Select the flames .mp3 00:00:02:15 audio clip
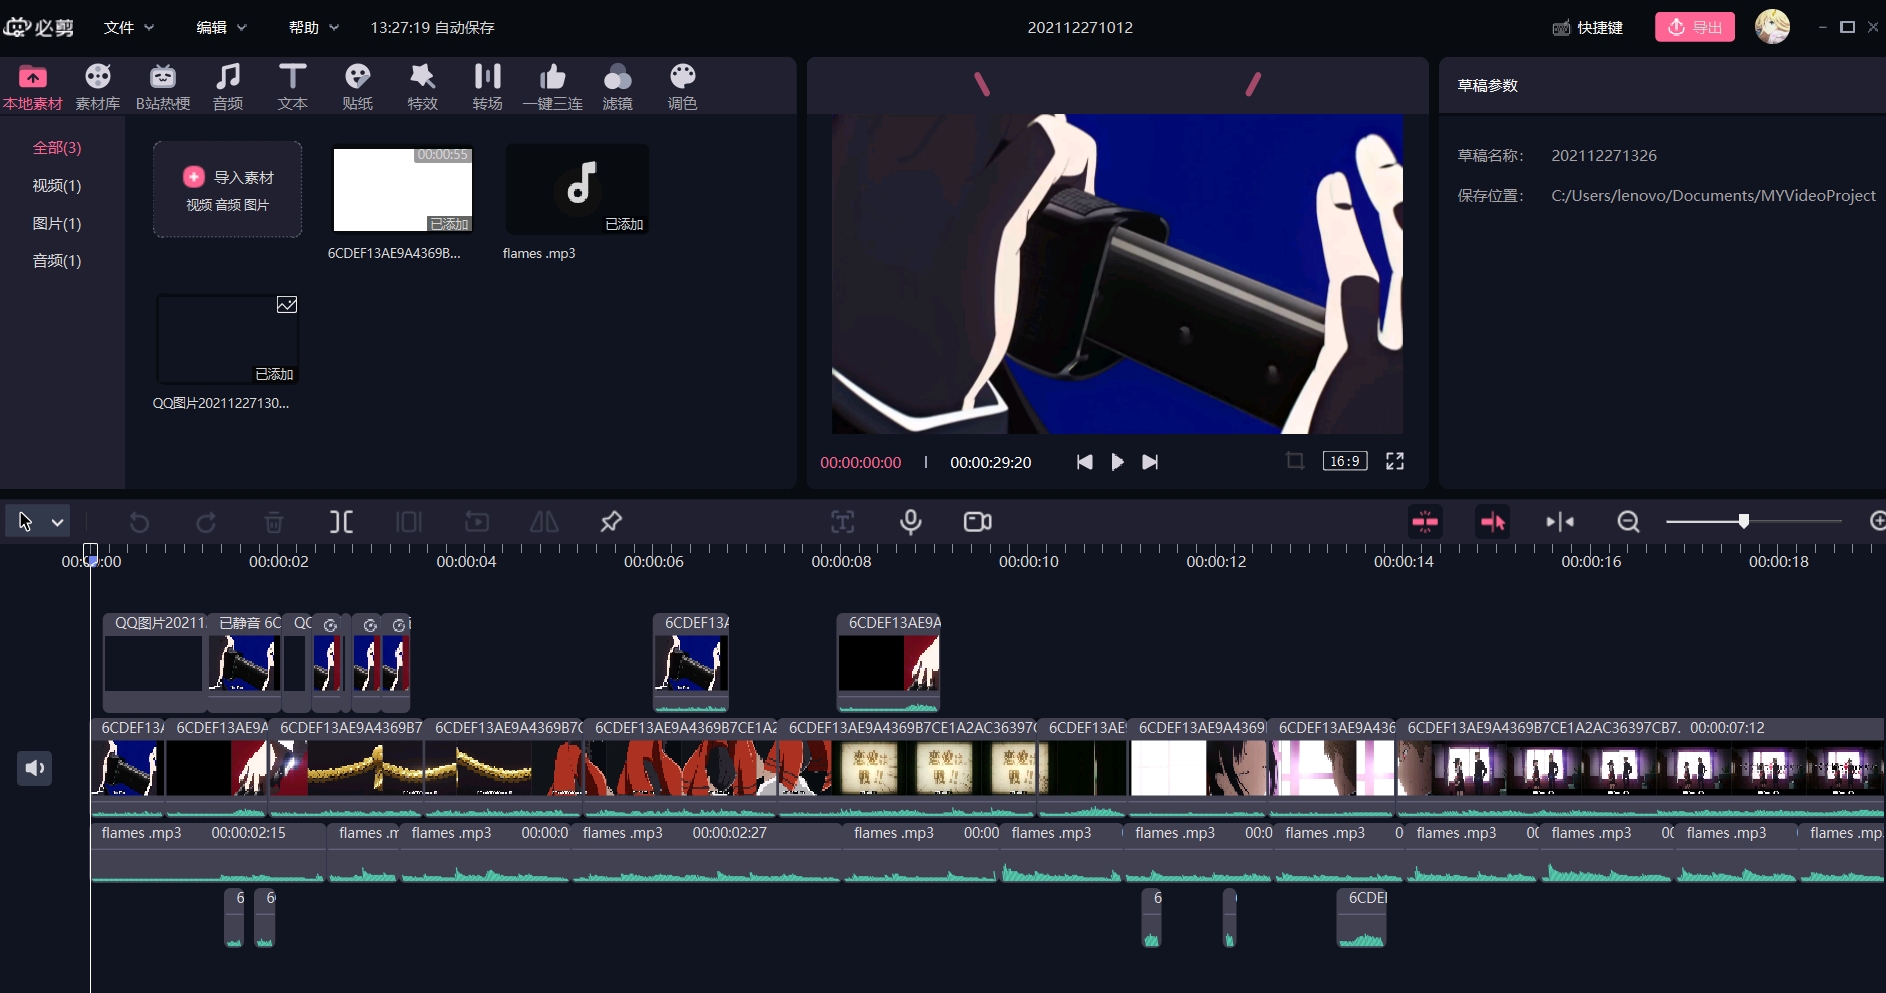 pos(208,852)
